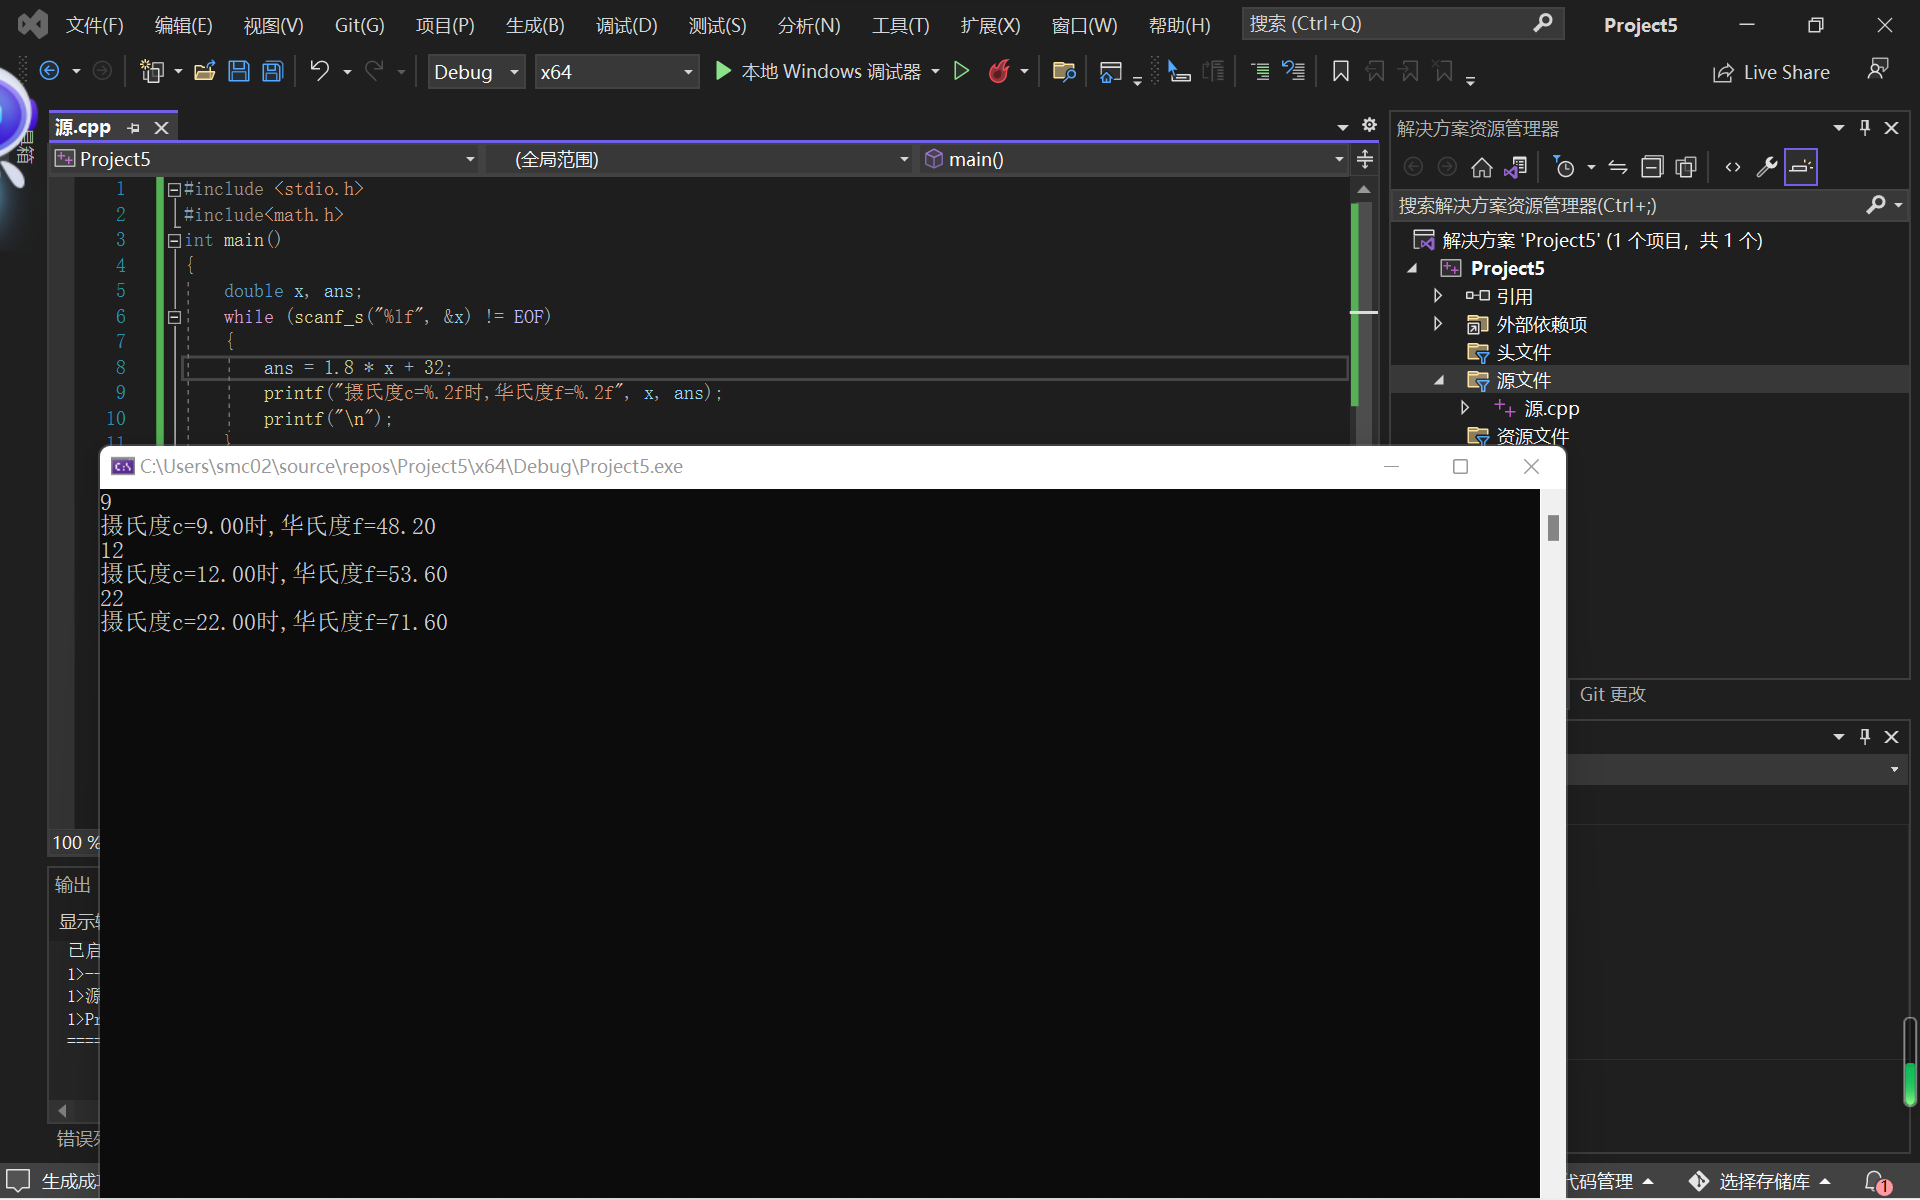Open the 生成(B) menu
Image resolution: width=1920 pixels, height=1200 pixels.
click(x=535, y=25)
